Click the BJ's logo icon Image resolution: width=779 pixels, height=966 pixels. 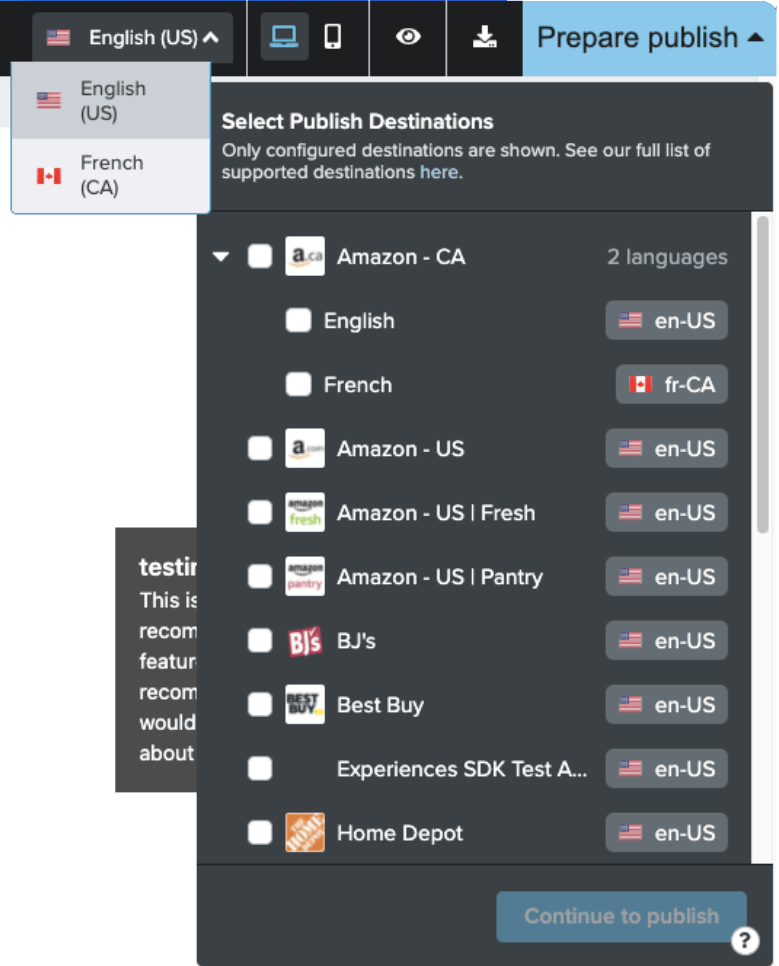[x=304, y=641]
